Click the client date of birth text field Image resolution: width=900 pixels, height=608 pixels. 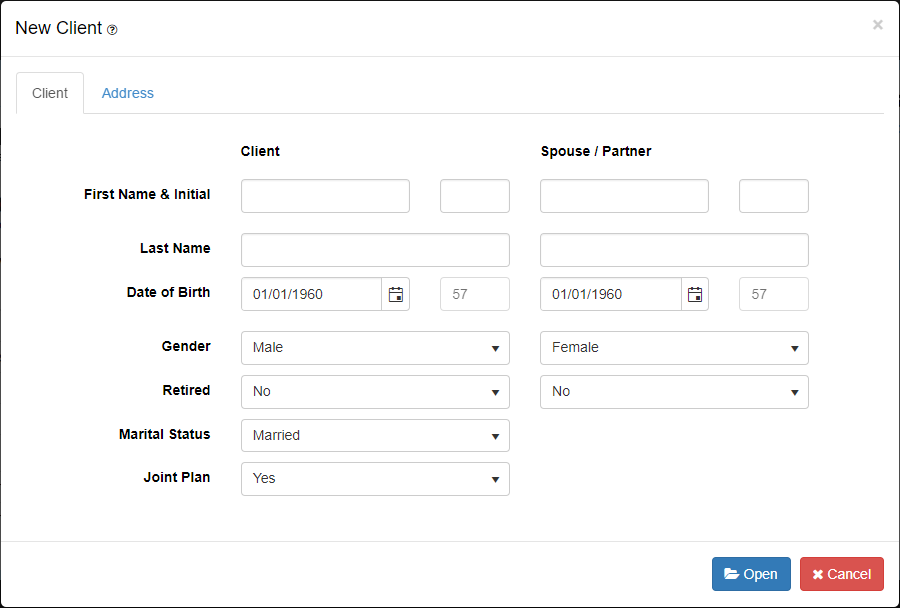point(311,294)
